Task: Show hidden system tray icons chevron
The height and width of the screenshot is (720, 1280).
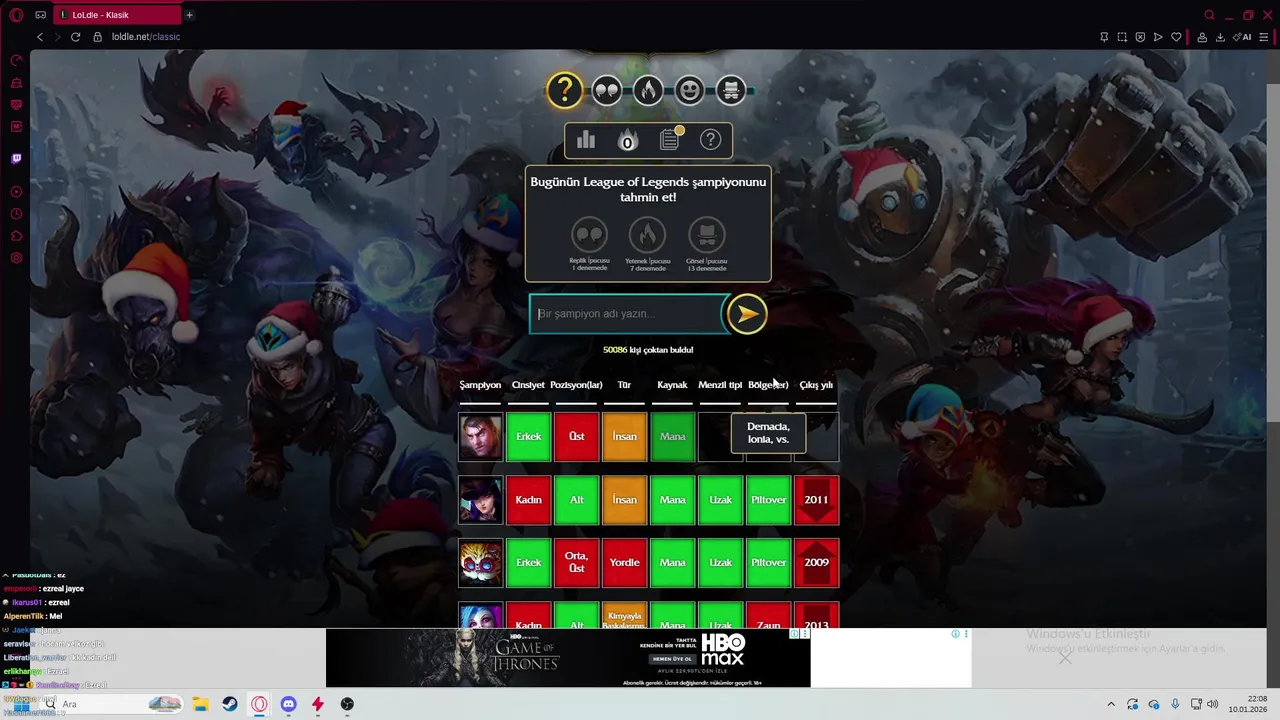Action: pos(1110,704)
